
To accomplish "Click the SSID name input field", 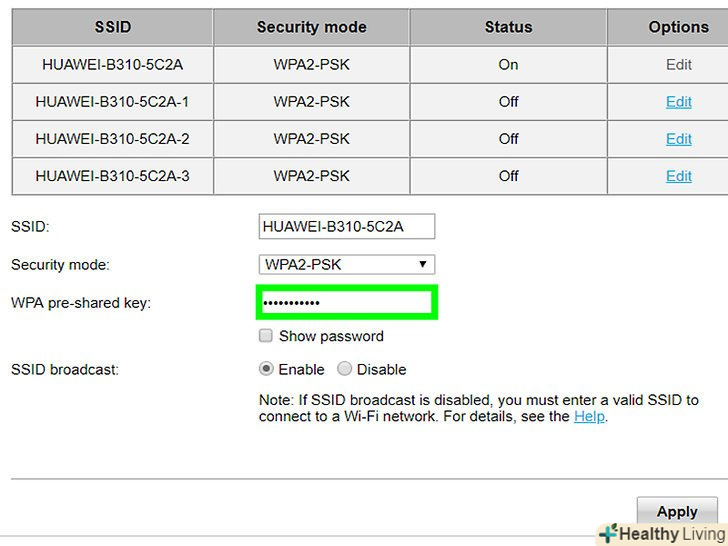I will click(x=346, y=226).
